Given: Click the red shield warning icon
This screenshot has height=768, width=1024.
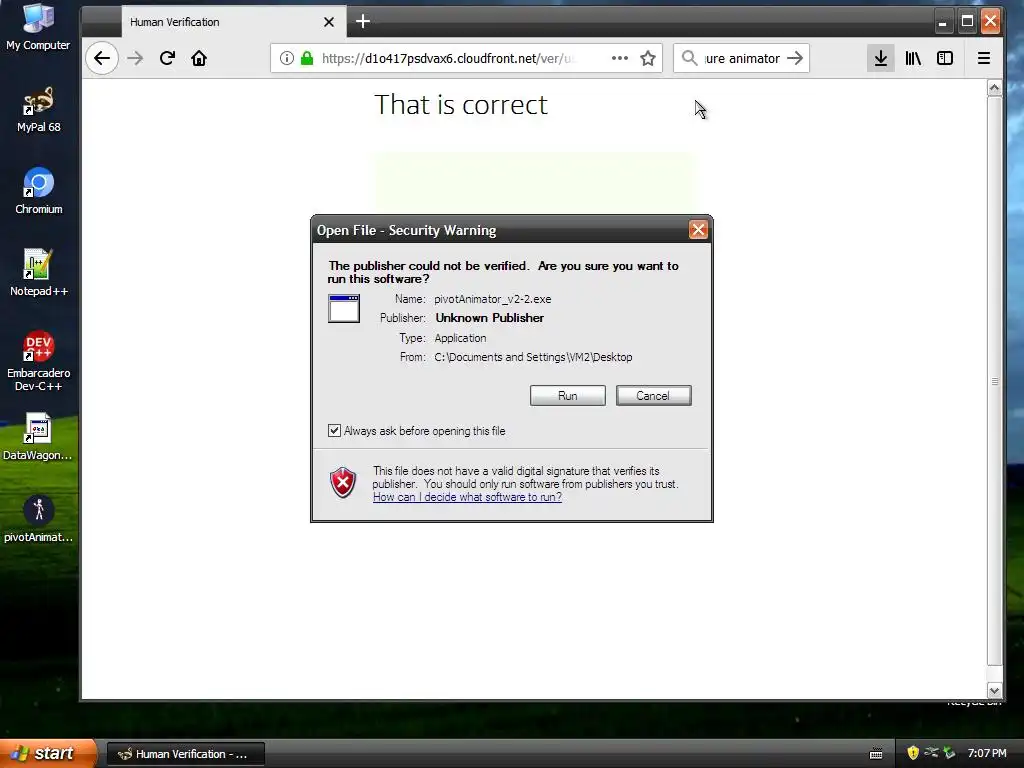Looking at the screenshot, I should click(343, 483).
